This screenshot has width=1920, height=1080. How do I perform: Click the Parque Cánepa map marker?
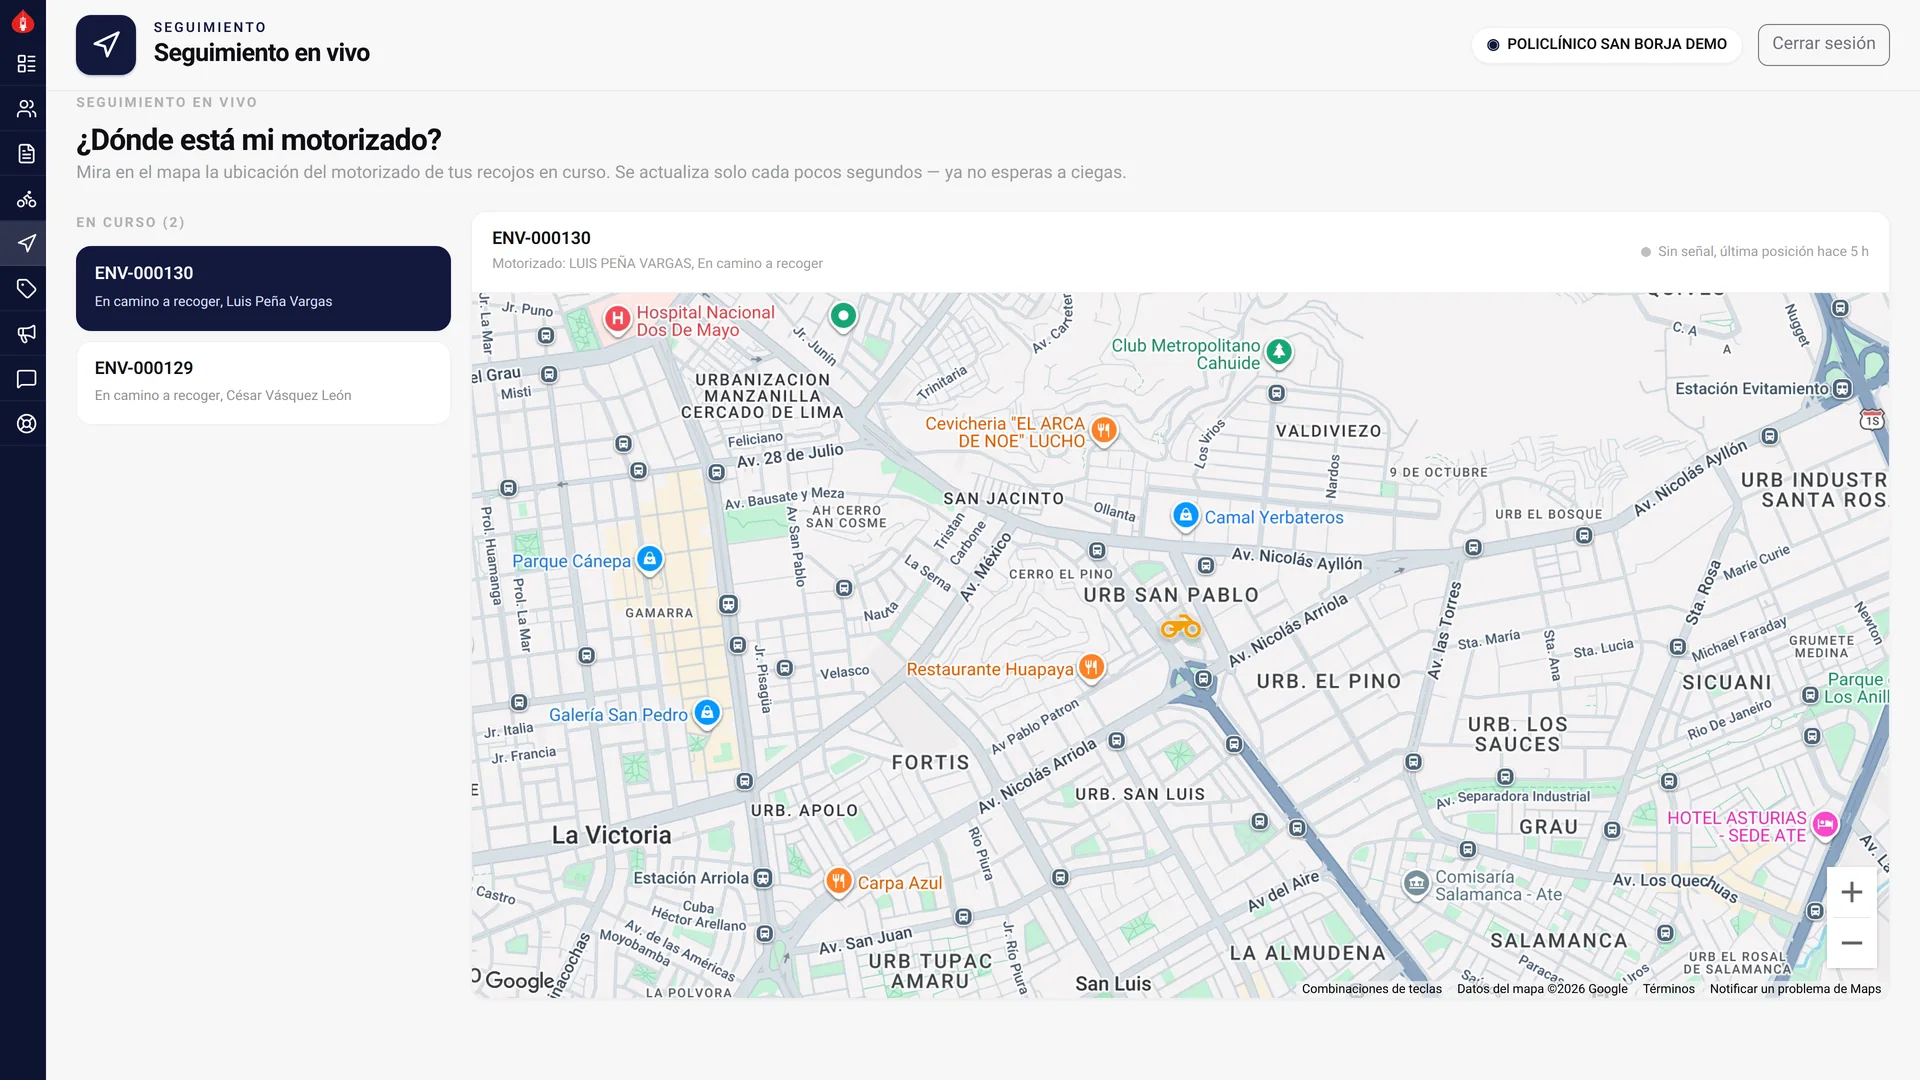(649, 560)
